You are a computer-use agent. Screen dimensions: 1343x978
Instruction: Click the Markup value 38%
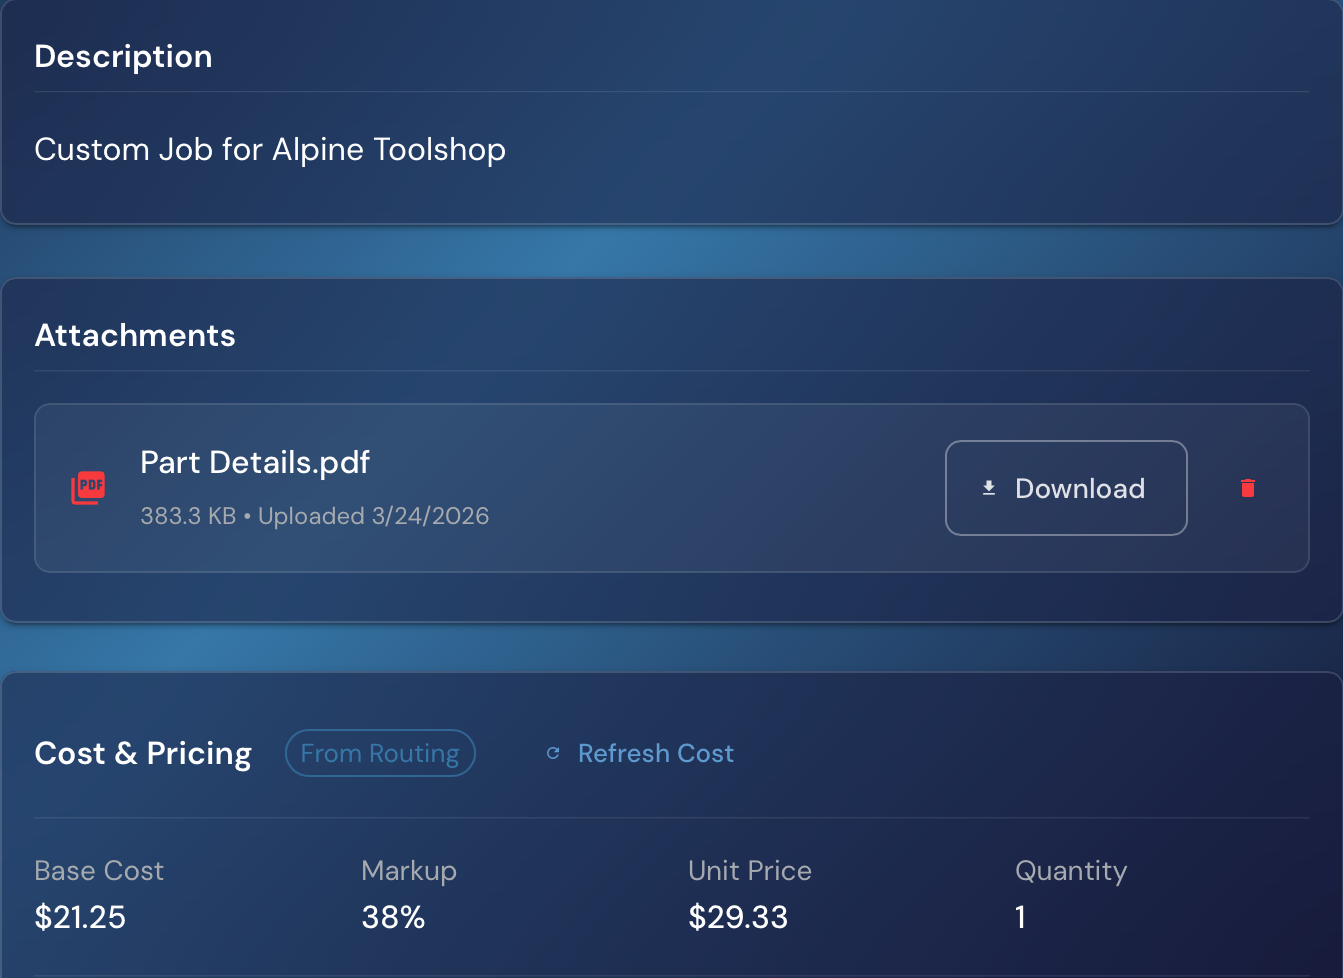393,917
